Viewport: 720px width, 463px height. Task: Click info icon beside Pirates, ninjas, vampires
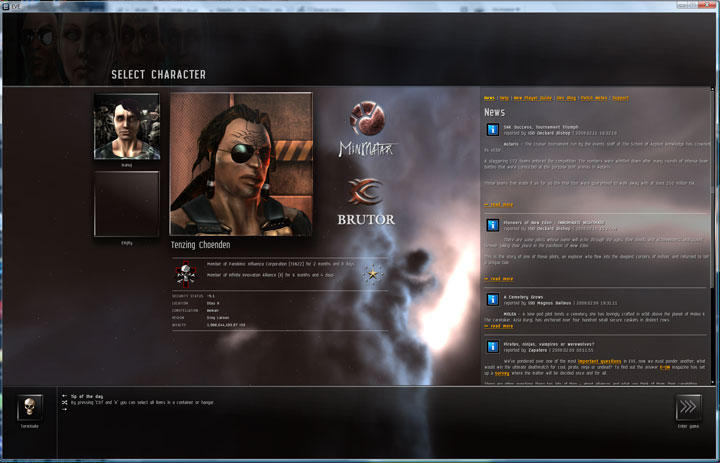click(x=493, y=346)
